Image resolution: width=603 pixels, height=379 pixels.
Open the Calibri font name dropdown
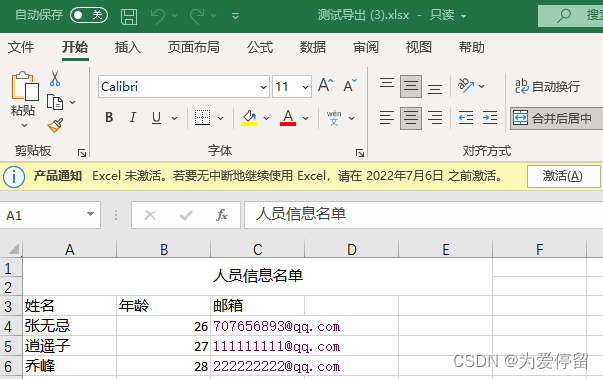263,87
